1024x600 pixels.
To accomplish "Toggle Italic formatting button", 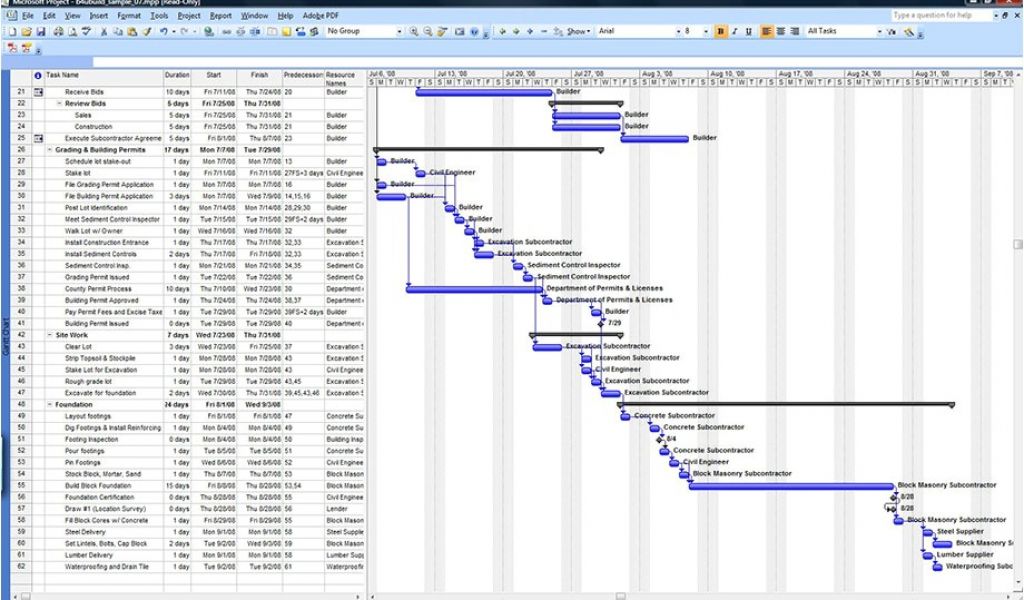I will click(735, 31).
